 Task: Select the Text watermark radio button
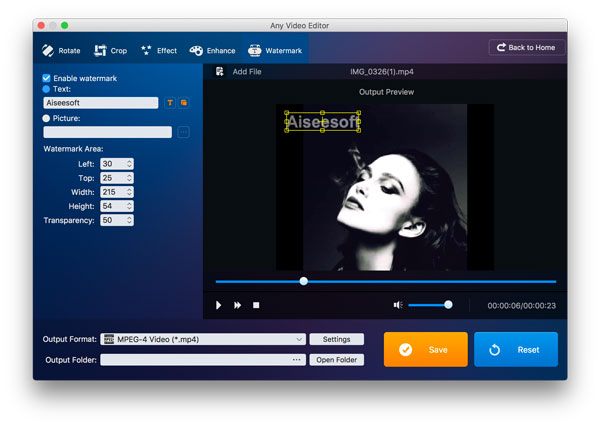[x=47, y=89]
